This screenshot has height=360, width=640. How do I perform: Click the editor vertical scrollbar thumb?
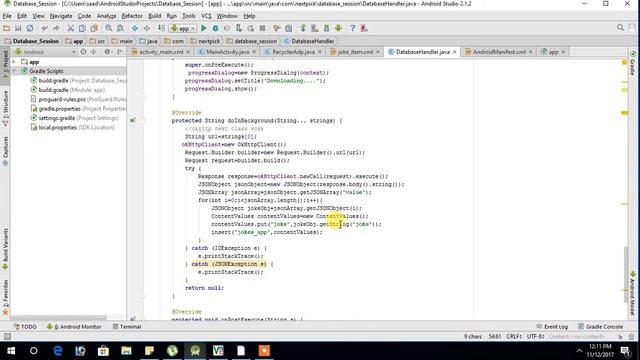[x=625, y=274]
